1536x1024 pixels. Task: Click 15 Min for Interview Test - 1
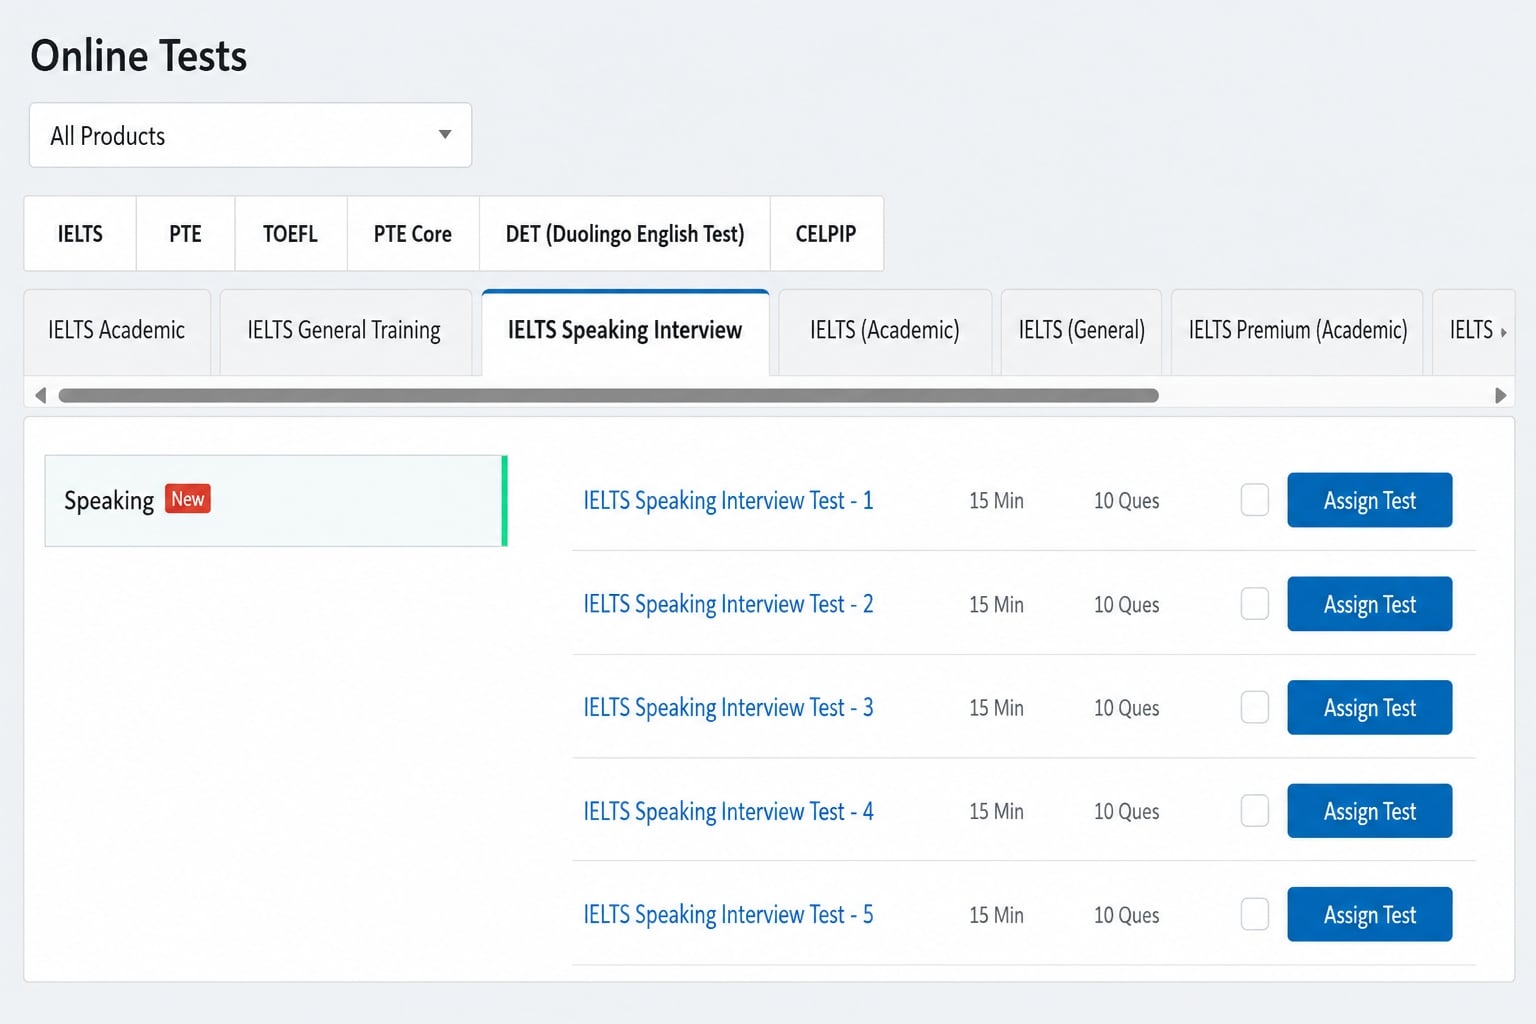coord(996,501)
